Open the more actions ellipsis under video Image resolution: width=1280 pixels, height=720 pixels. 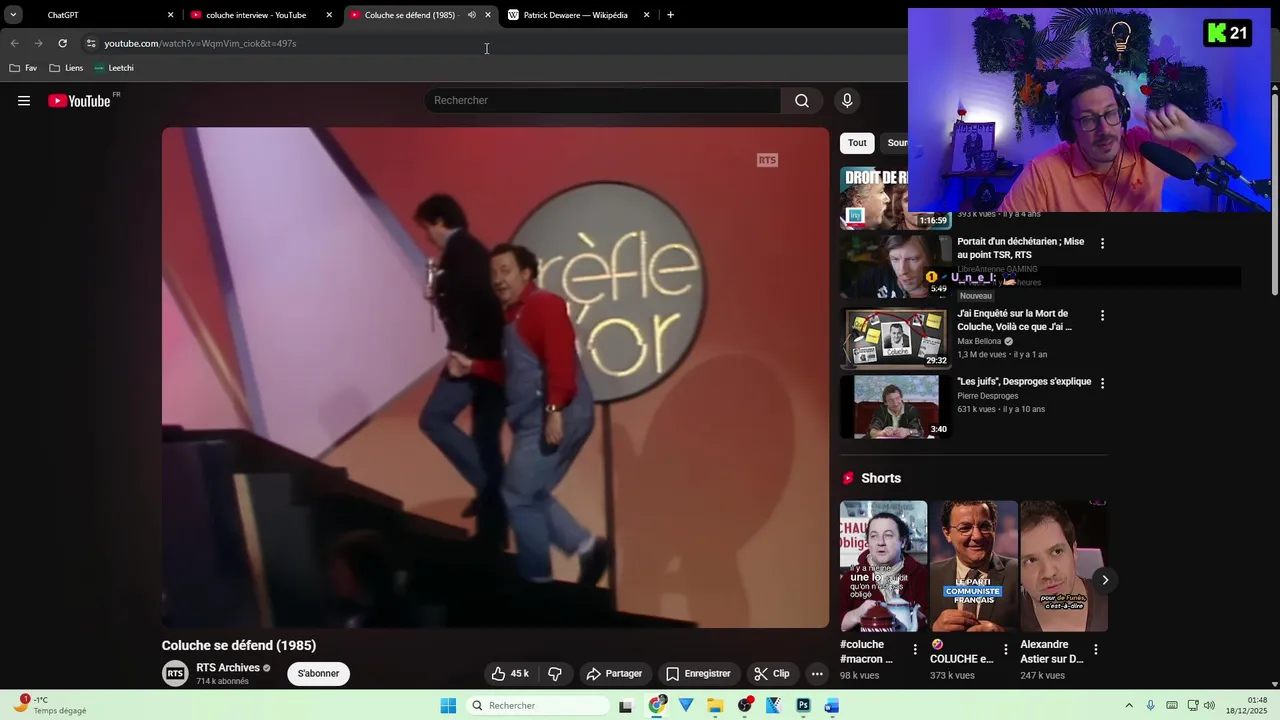tap(817, 674)
